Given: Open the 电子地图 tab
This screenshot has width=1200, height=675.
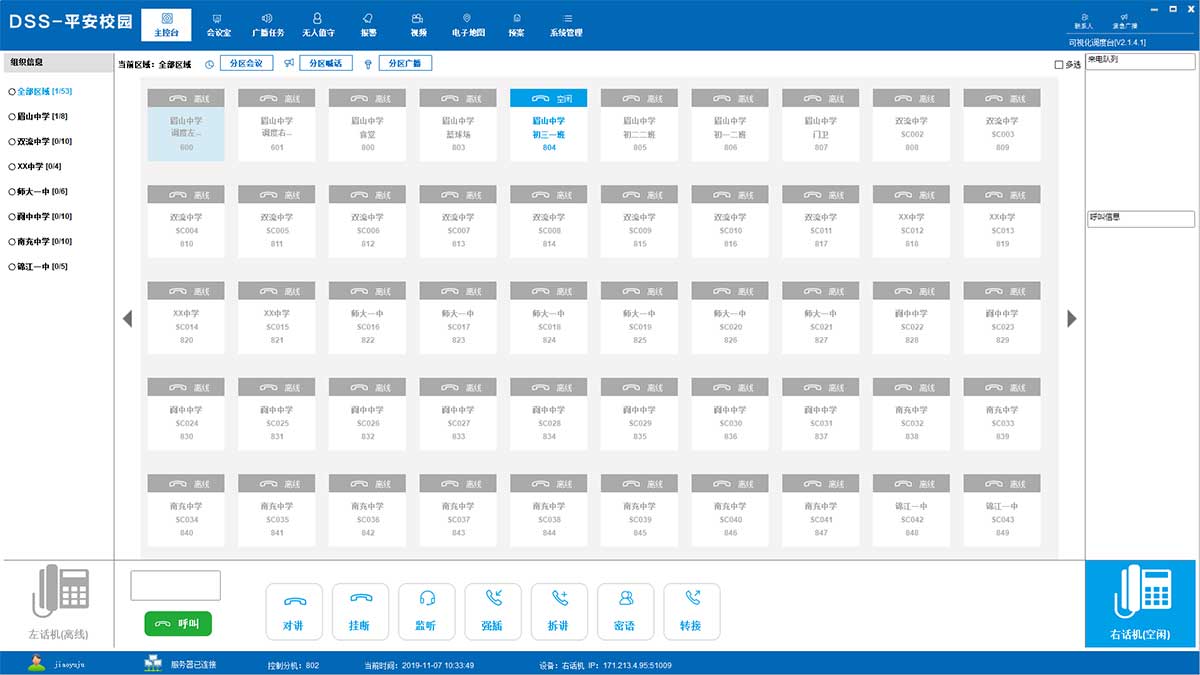Looking at the screenshot, I should point(467,25).
